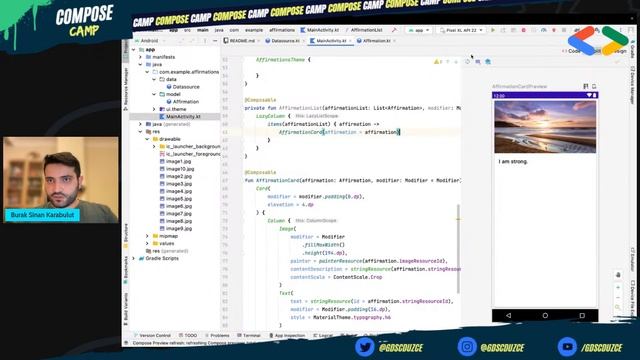Deploy AffirmationCardPreview to device icon
The height and width of the screenshot is (360, 640).
click(x=594, y=87)
